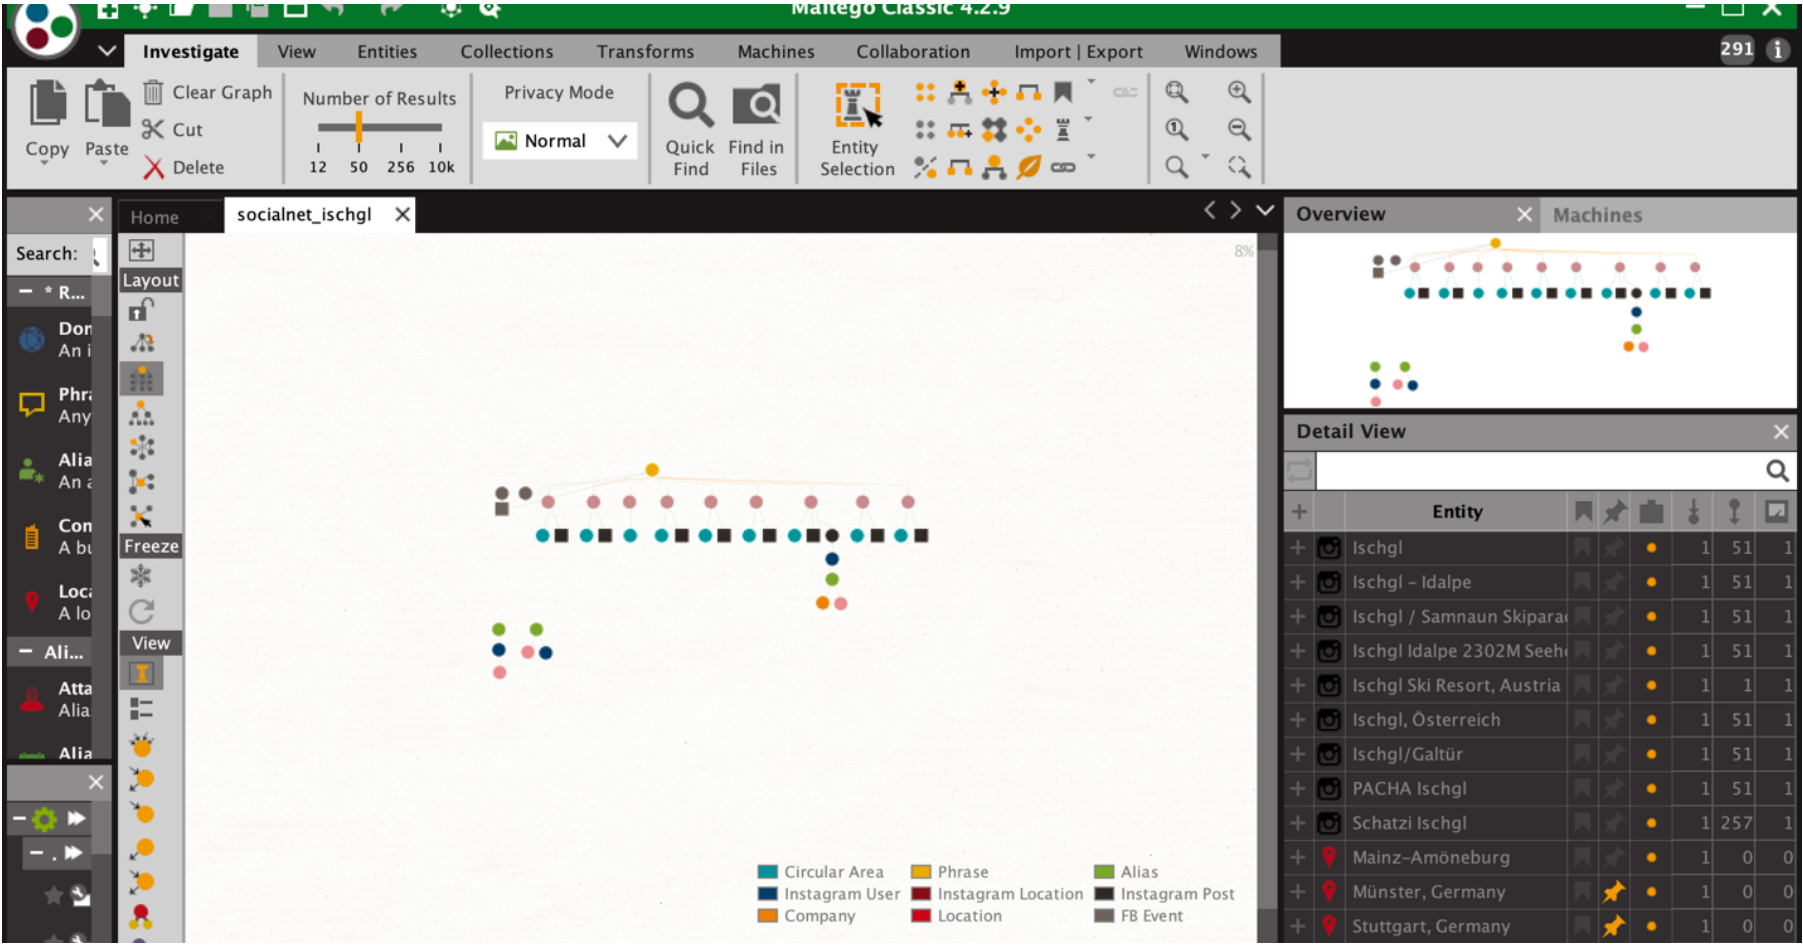Select bookmarked entities with bookmark icon
Screen dimensions: 1803x946
(x=1063, y=92)
